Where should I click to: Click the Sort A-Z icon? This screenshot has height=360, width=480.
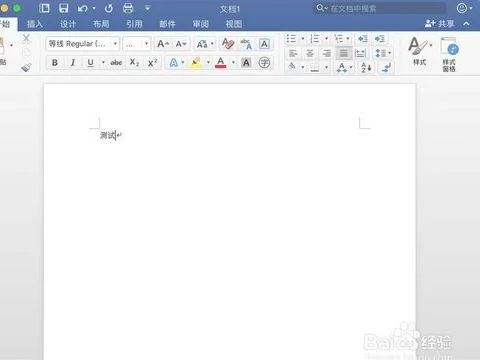click(x=366, y=68)
